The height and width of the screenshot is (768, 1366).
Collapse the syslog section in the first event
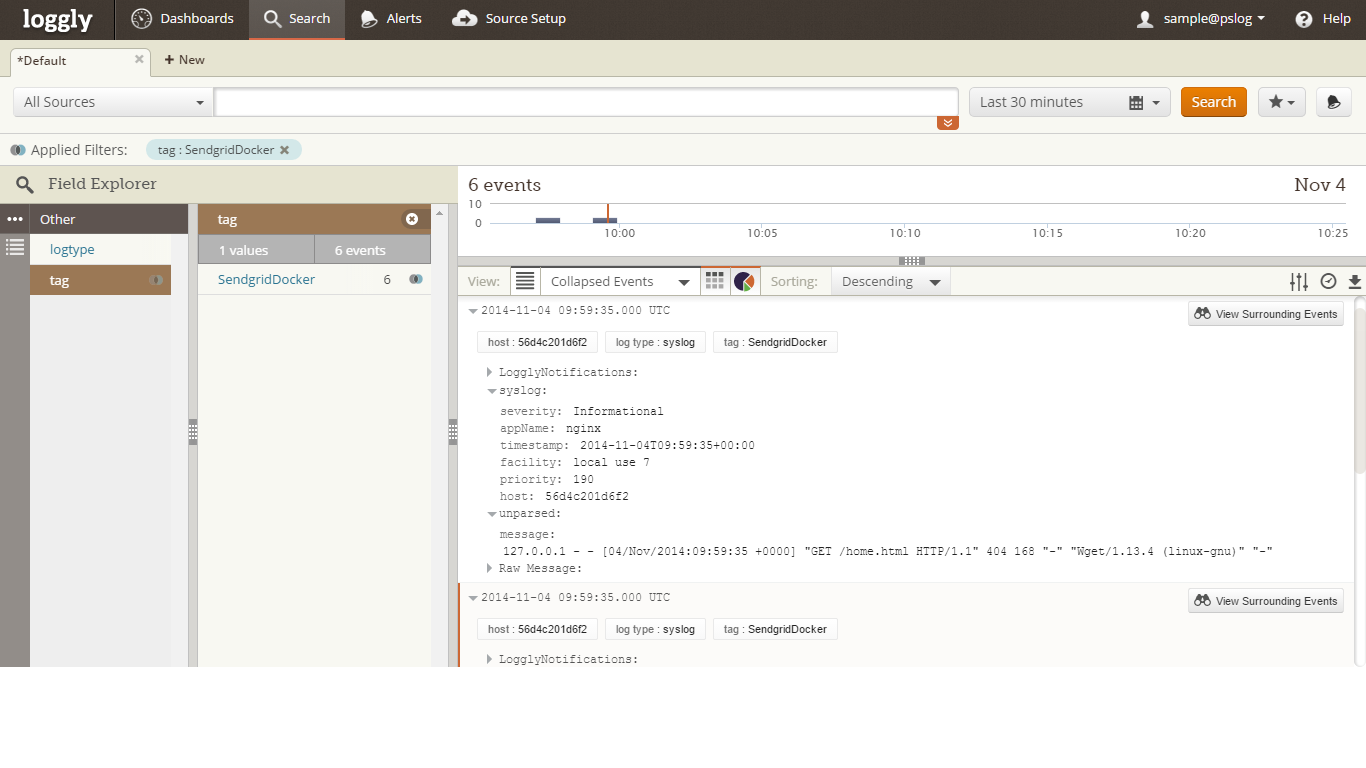[492, 391]
